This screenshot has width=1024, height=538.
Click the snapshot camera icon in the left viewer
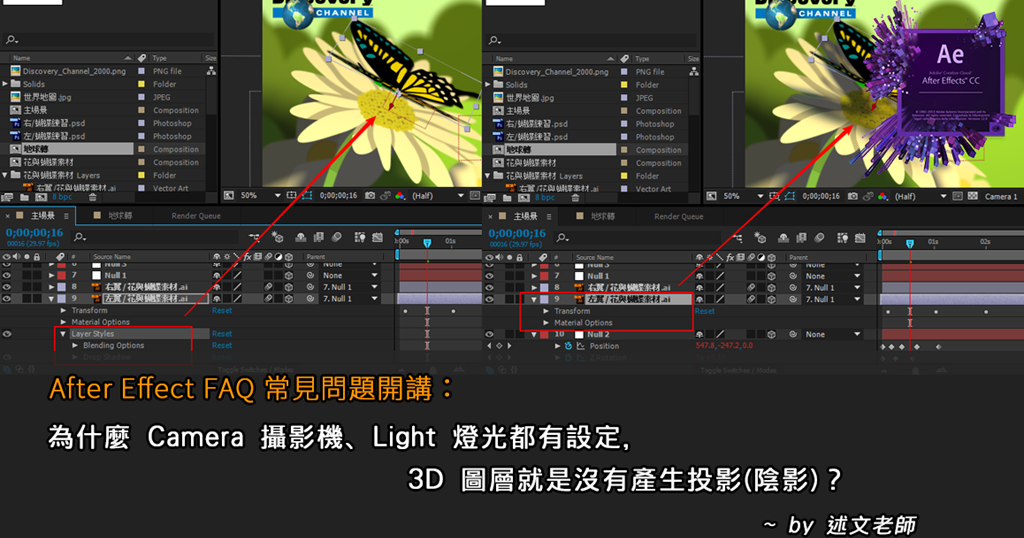click(x=370, y=195)
